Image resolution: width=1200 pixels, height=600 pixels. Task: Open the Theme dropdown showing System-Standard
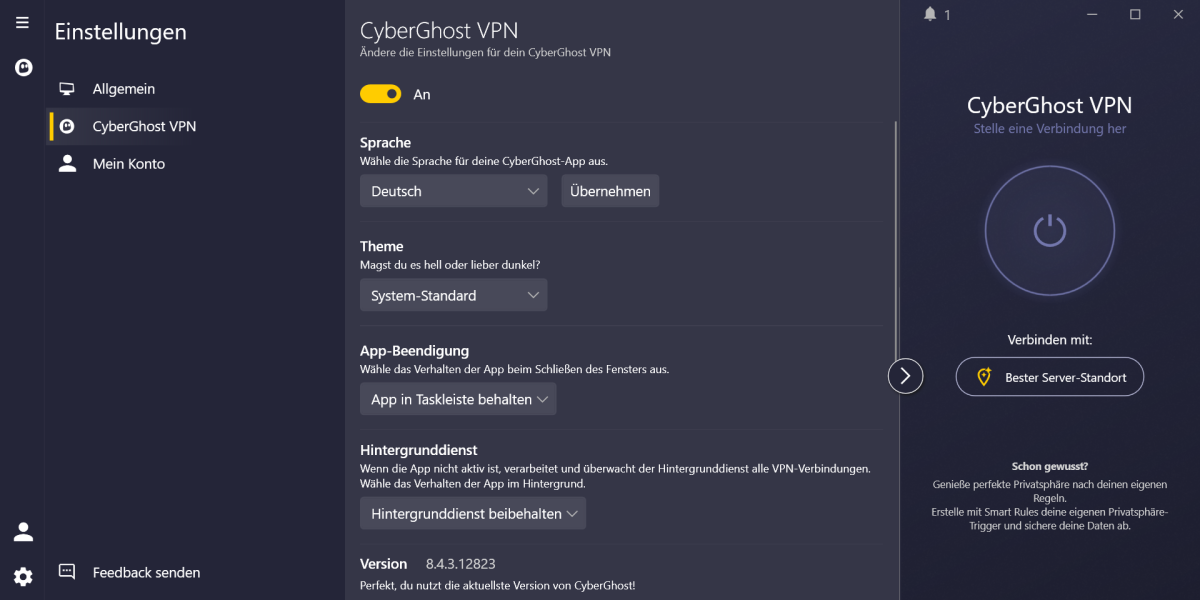point(453,295)
